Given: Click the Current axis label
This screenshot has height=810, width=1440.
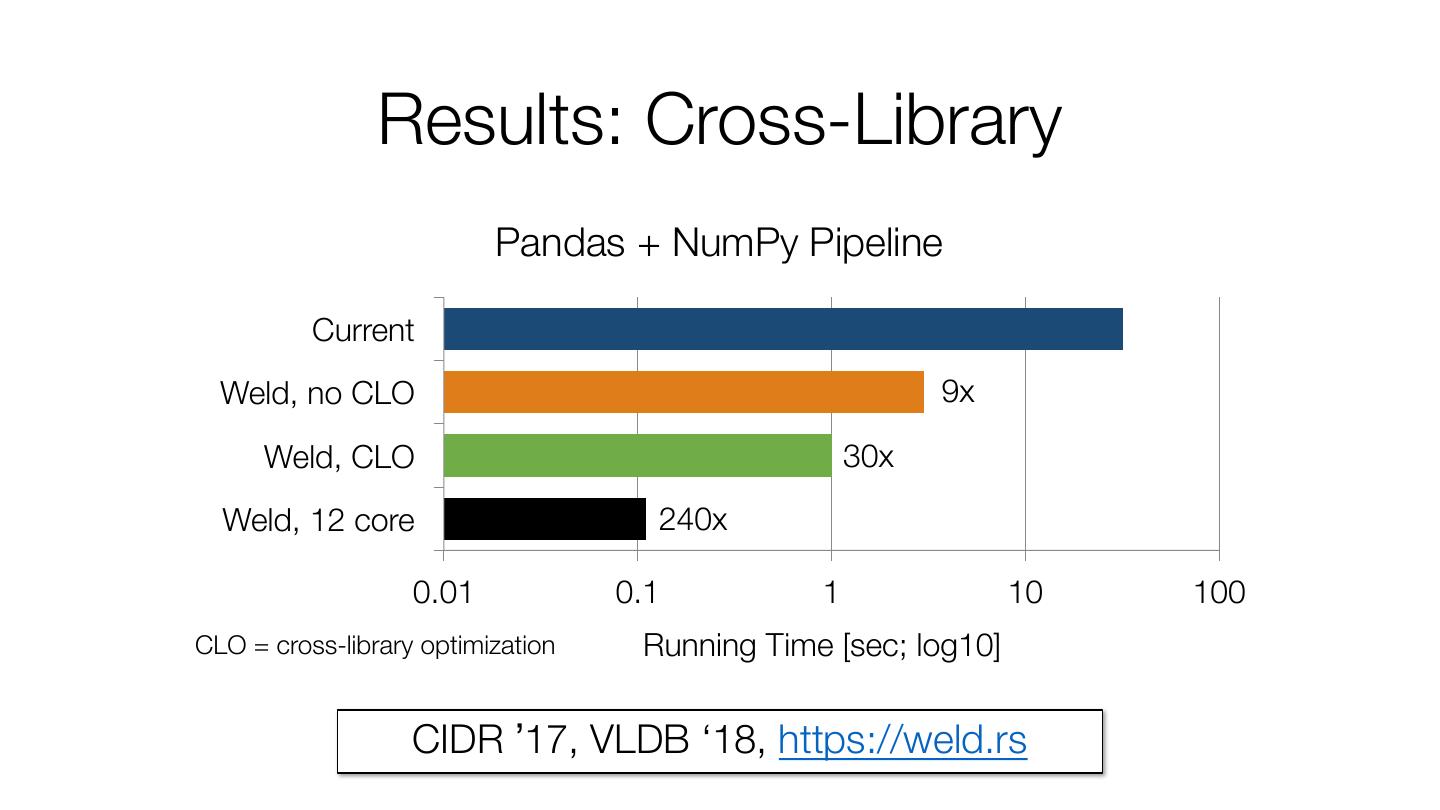Looking at the screenshot, I should [x=362, y=330].
